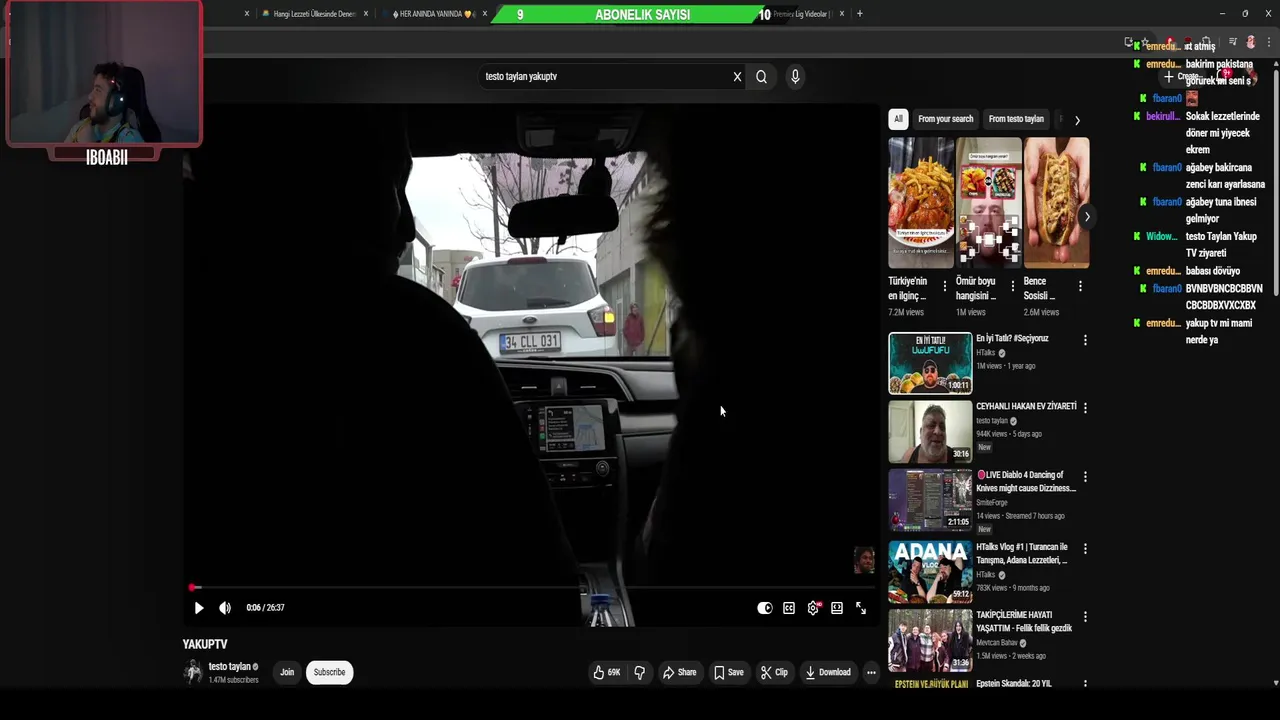Open the player settings gear
This screenshot has width=1280, height=720.
click(x=813, y=608)
